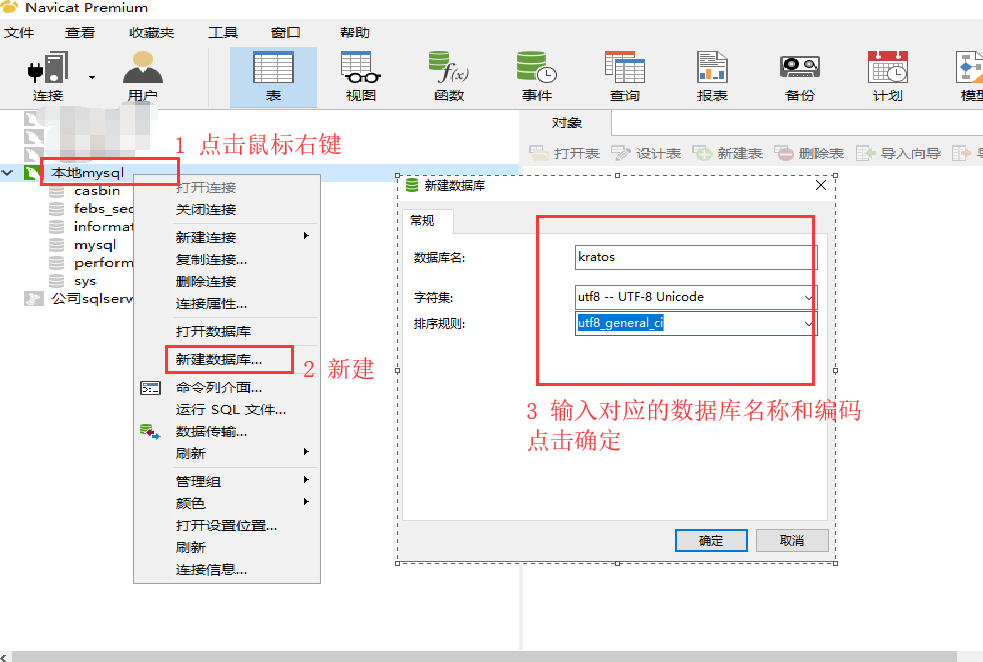Open the 工具 menu
Viewport: 983px width, 662px height.
223,33
